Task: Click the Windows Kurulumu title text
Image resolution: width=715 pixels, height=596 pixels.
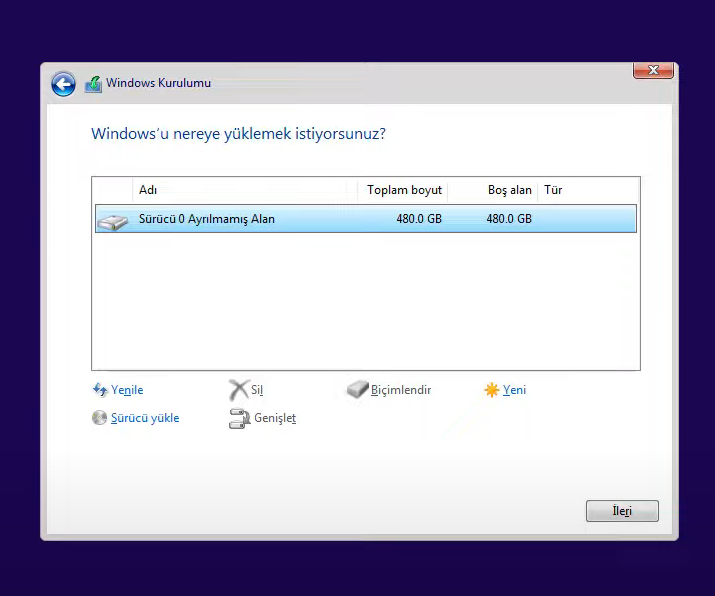Action: tap(159, 83)
